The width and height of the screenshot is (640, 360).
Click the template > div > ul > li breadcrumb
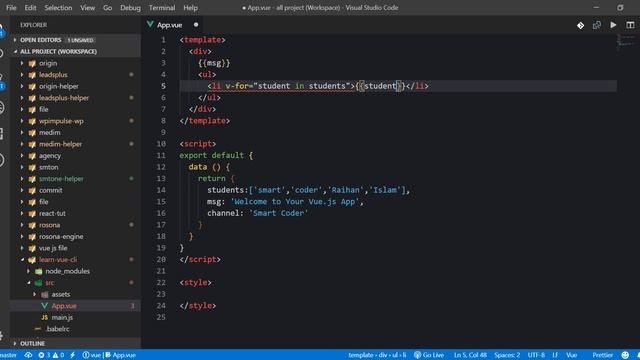tap(377, 355)
